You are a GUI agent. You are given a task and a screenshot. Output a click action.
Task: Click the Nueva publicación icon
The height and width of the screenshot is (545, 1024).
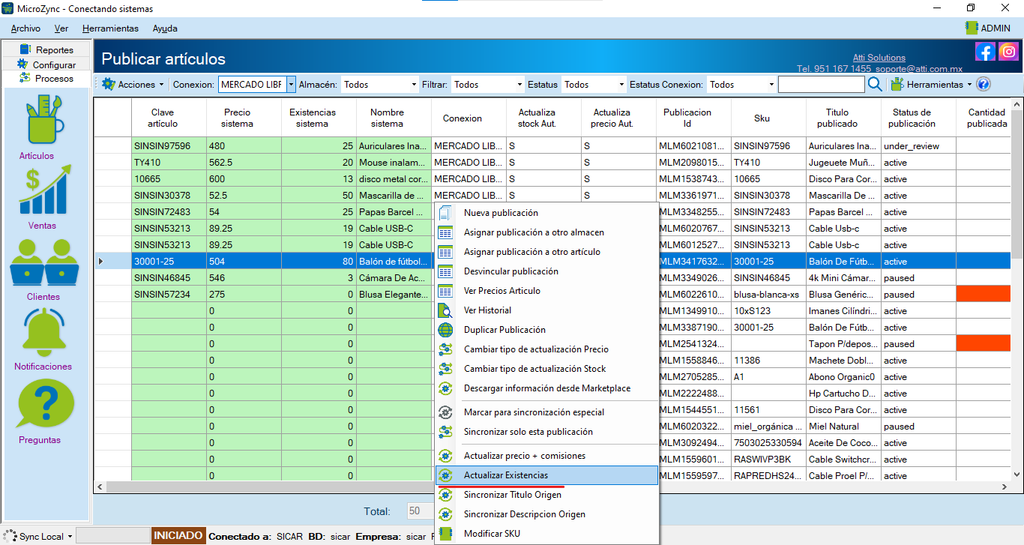click(445, 213)
